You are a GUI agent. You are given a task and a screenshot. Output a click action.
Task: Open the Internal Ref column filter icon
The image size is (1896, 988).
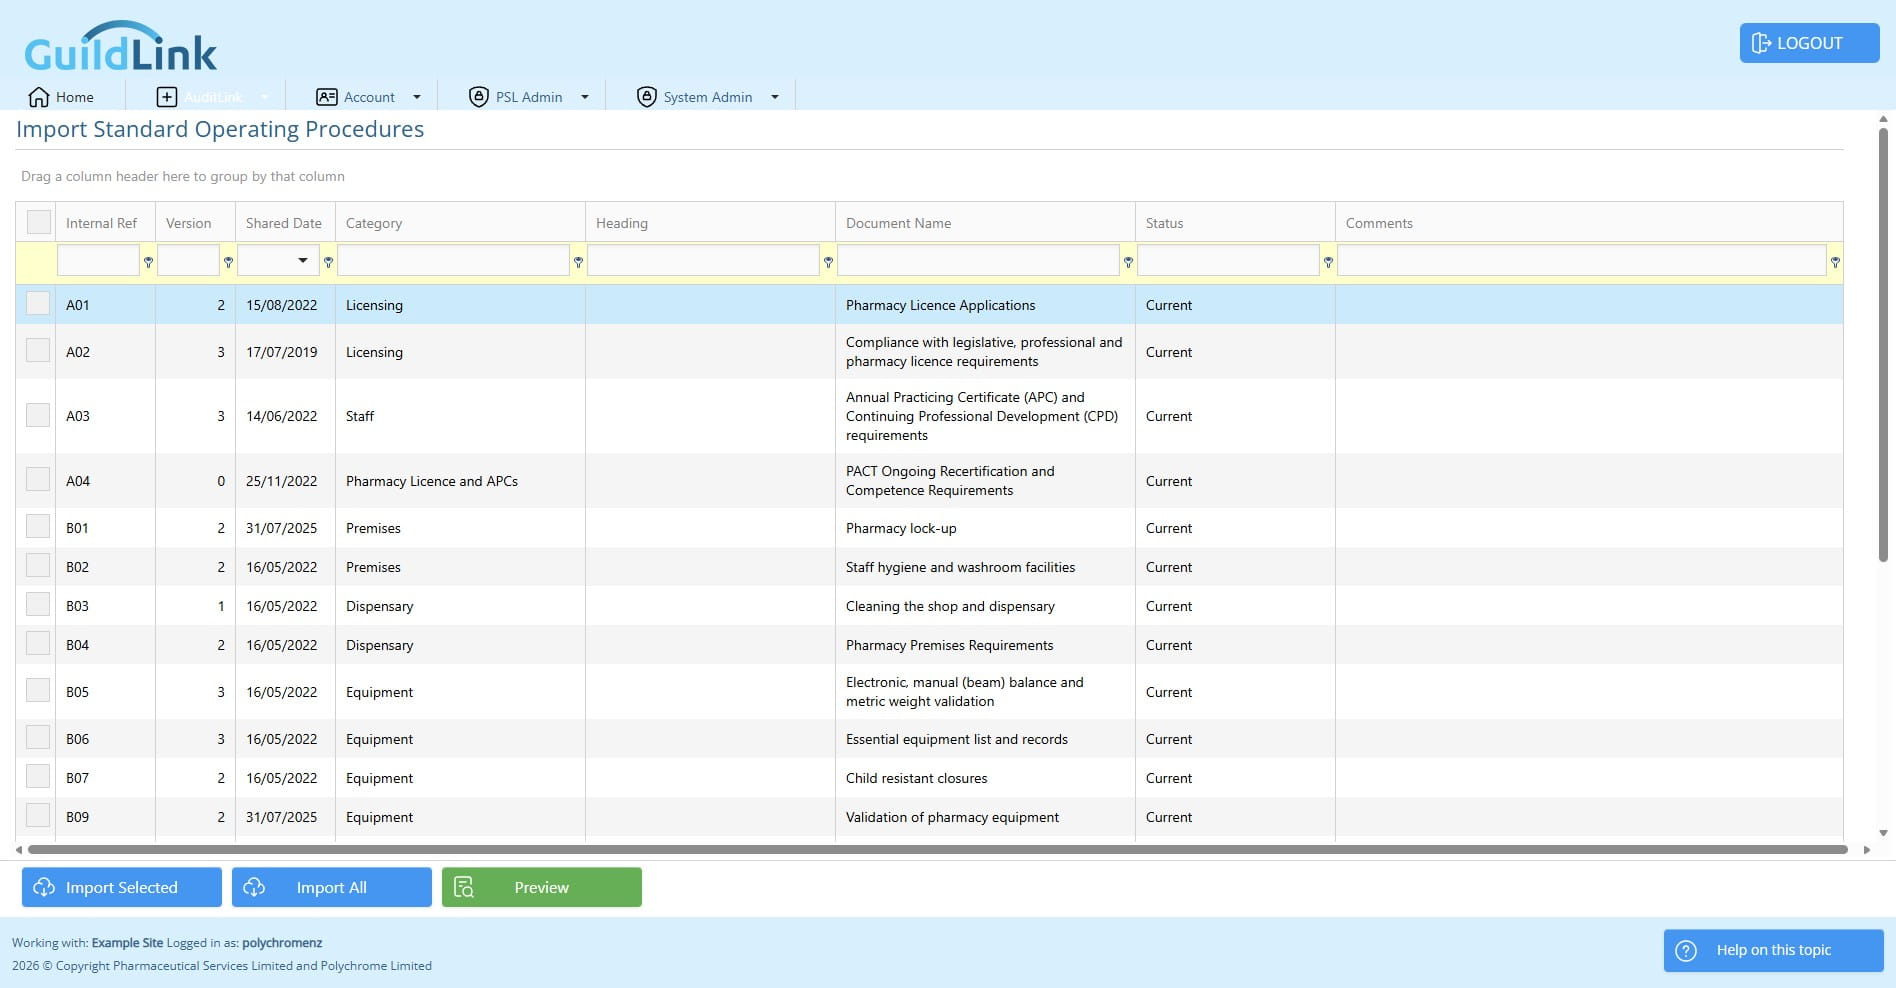[x=148, y=262]
